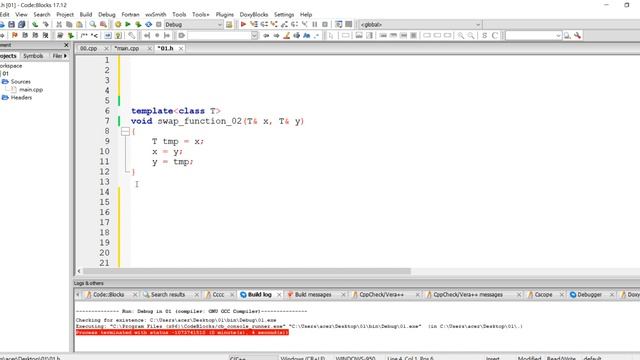Screen dimensions: 640x360
Task: Close the *01.h editor tab
Action: point(181,49)
